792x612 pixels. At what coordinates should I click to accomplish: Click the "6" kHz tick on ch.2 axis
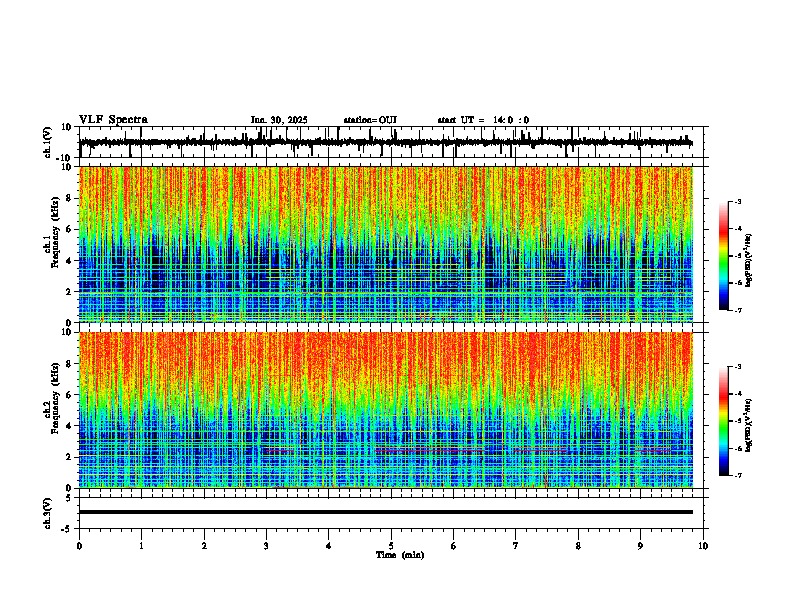click(70, 395)
